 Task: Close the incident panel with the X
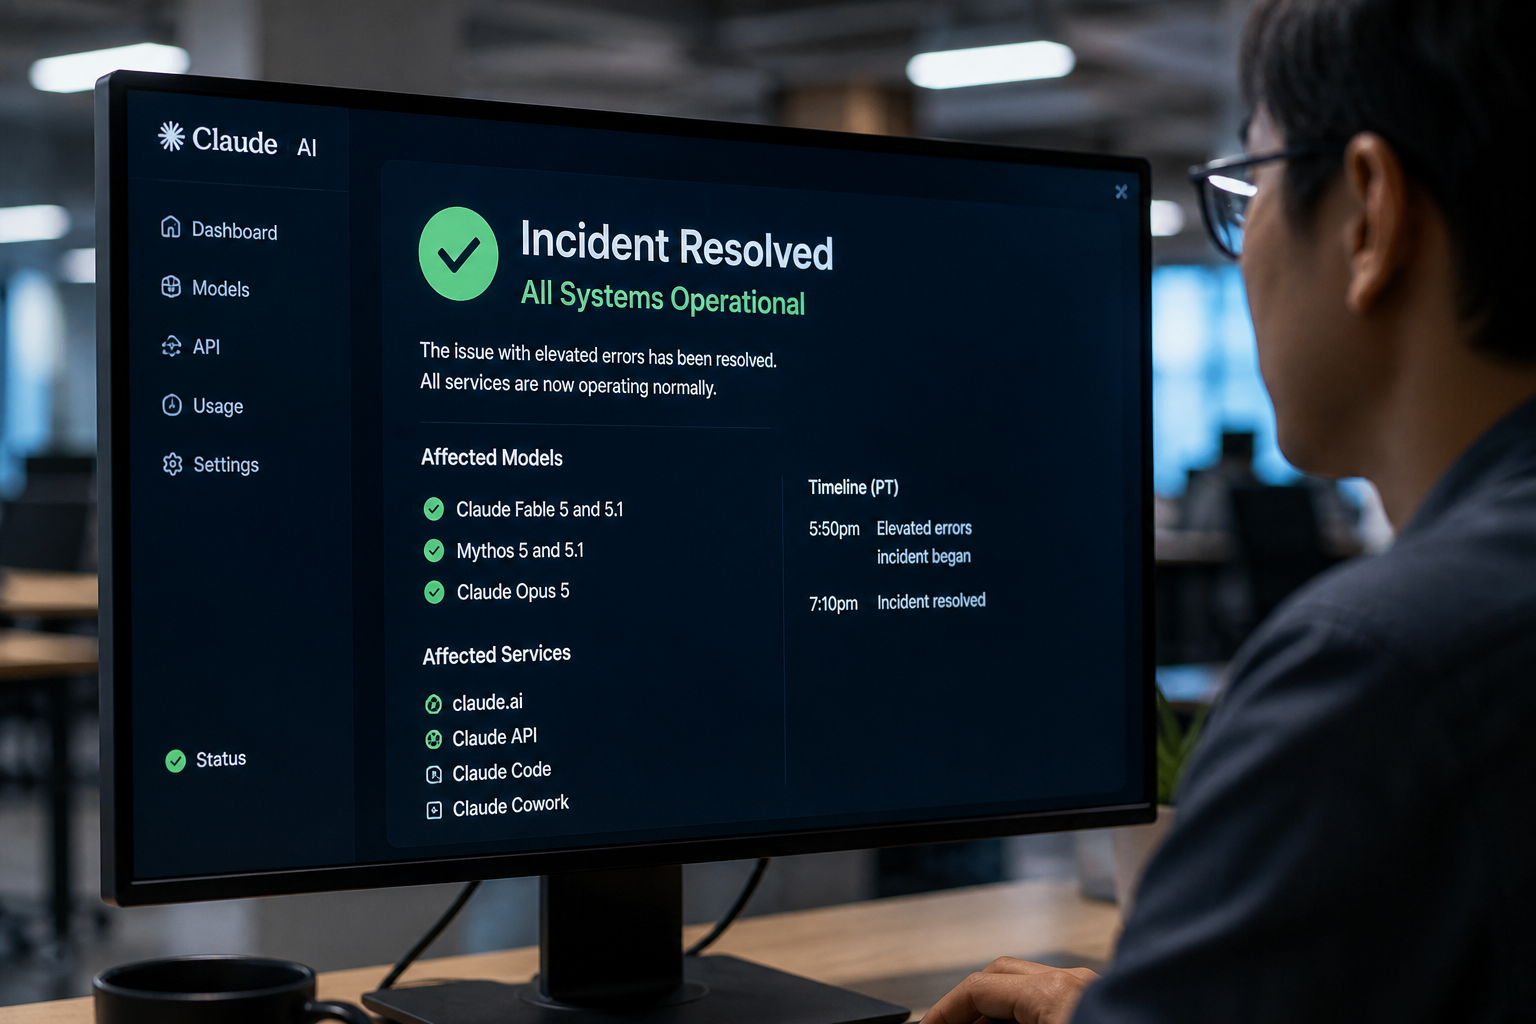click(1121, 192)
